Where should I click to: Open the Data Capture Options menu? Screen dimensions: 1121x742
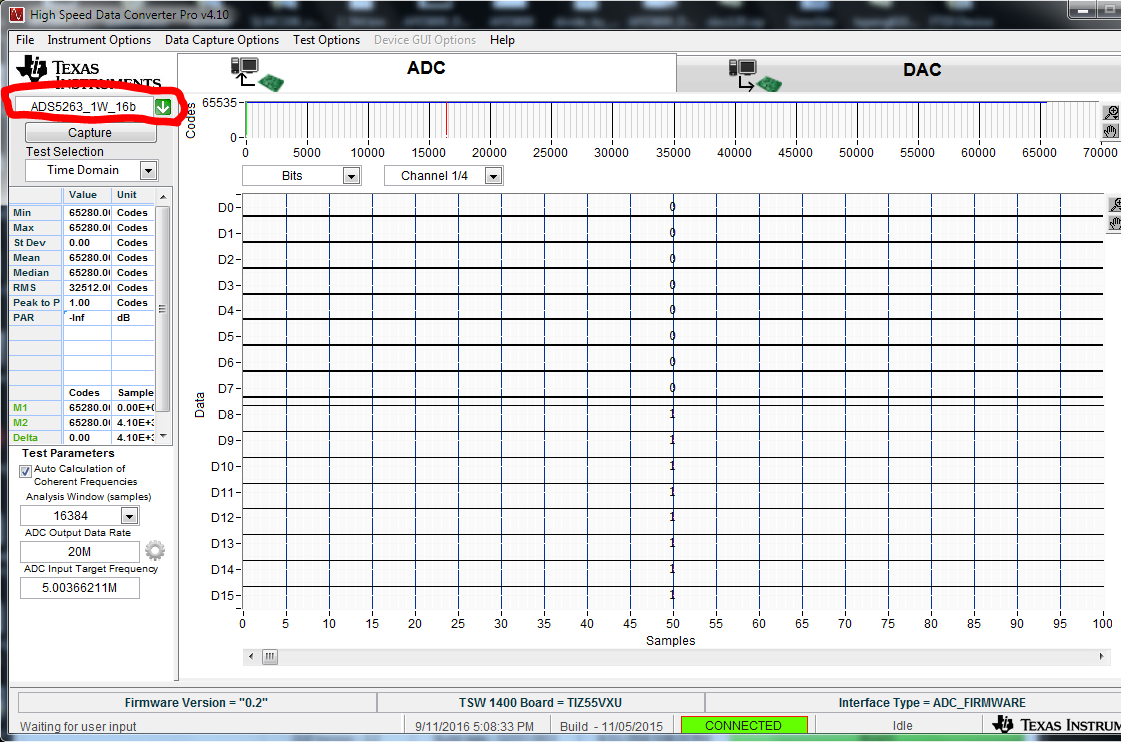[x=222, y=40]
